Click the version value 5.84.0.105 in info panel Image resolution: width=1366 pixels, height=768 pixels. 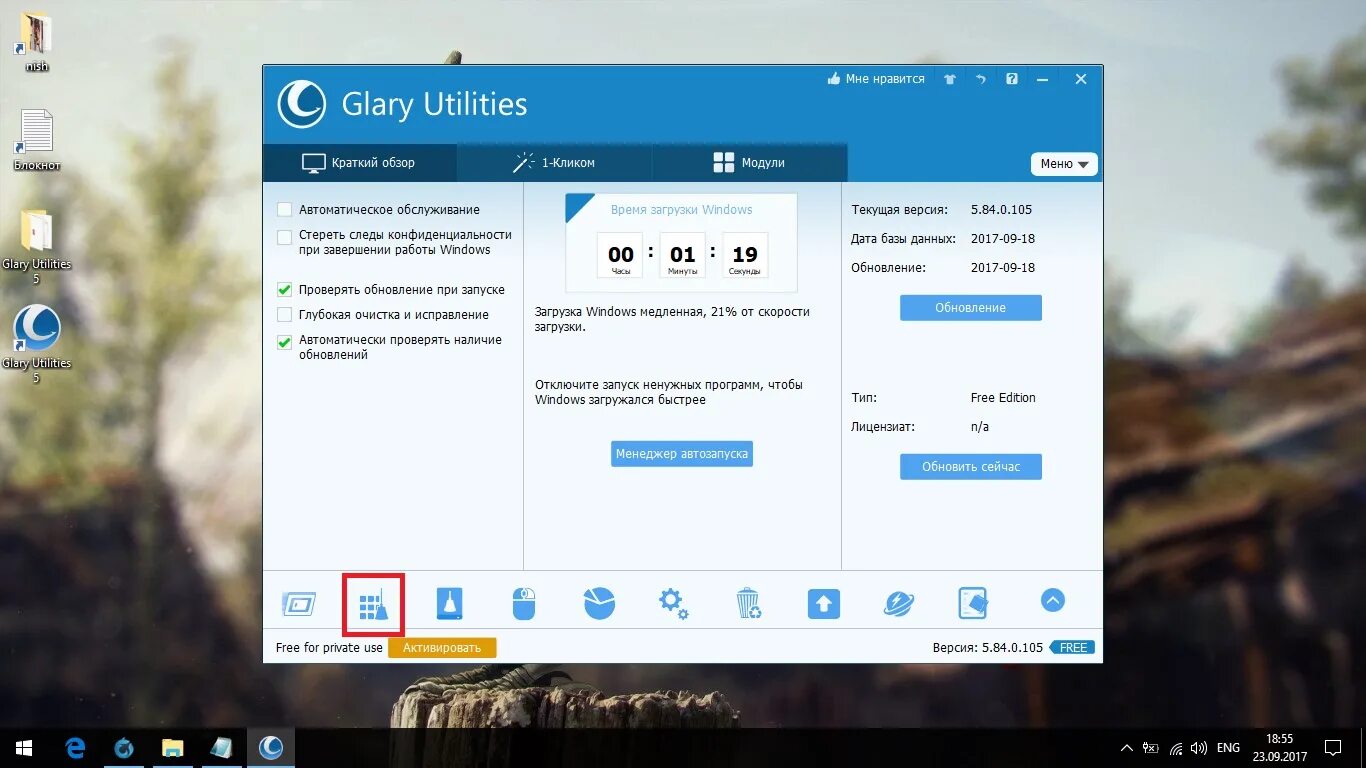1001,210
